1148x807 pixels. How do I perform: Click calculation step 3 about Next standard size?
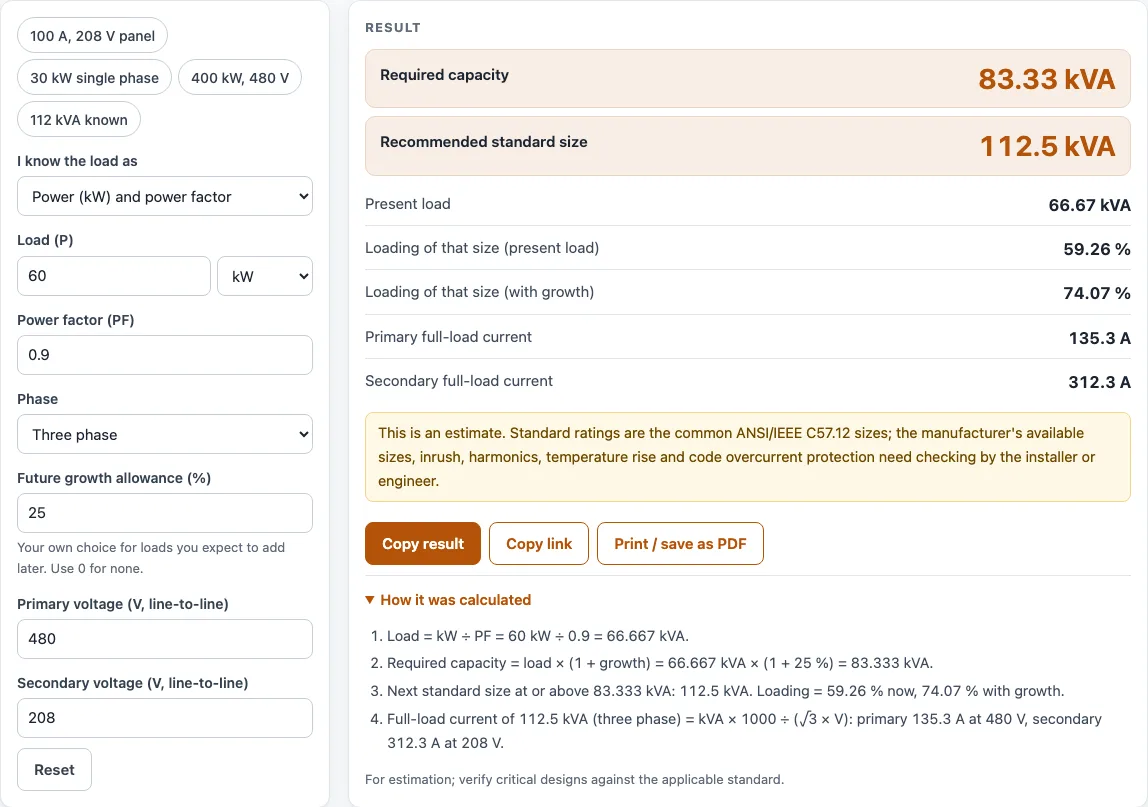(x=726, y=691)
